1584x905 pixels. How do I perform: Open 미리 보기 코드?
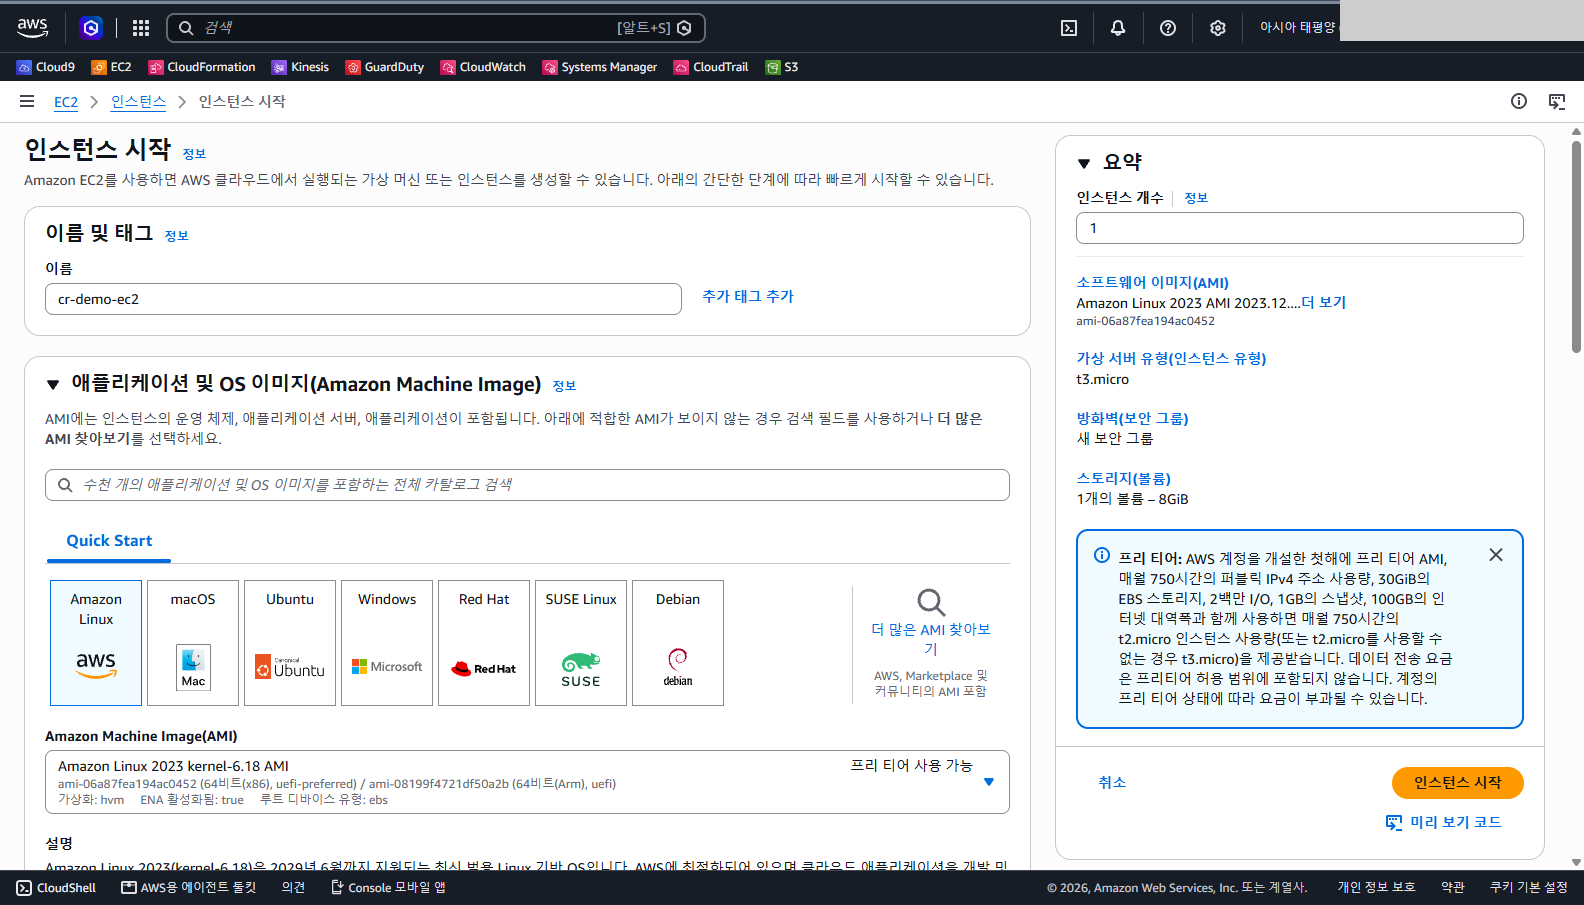(x=1443, y=823)
